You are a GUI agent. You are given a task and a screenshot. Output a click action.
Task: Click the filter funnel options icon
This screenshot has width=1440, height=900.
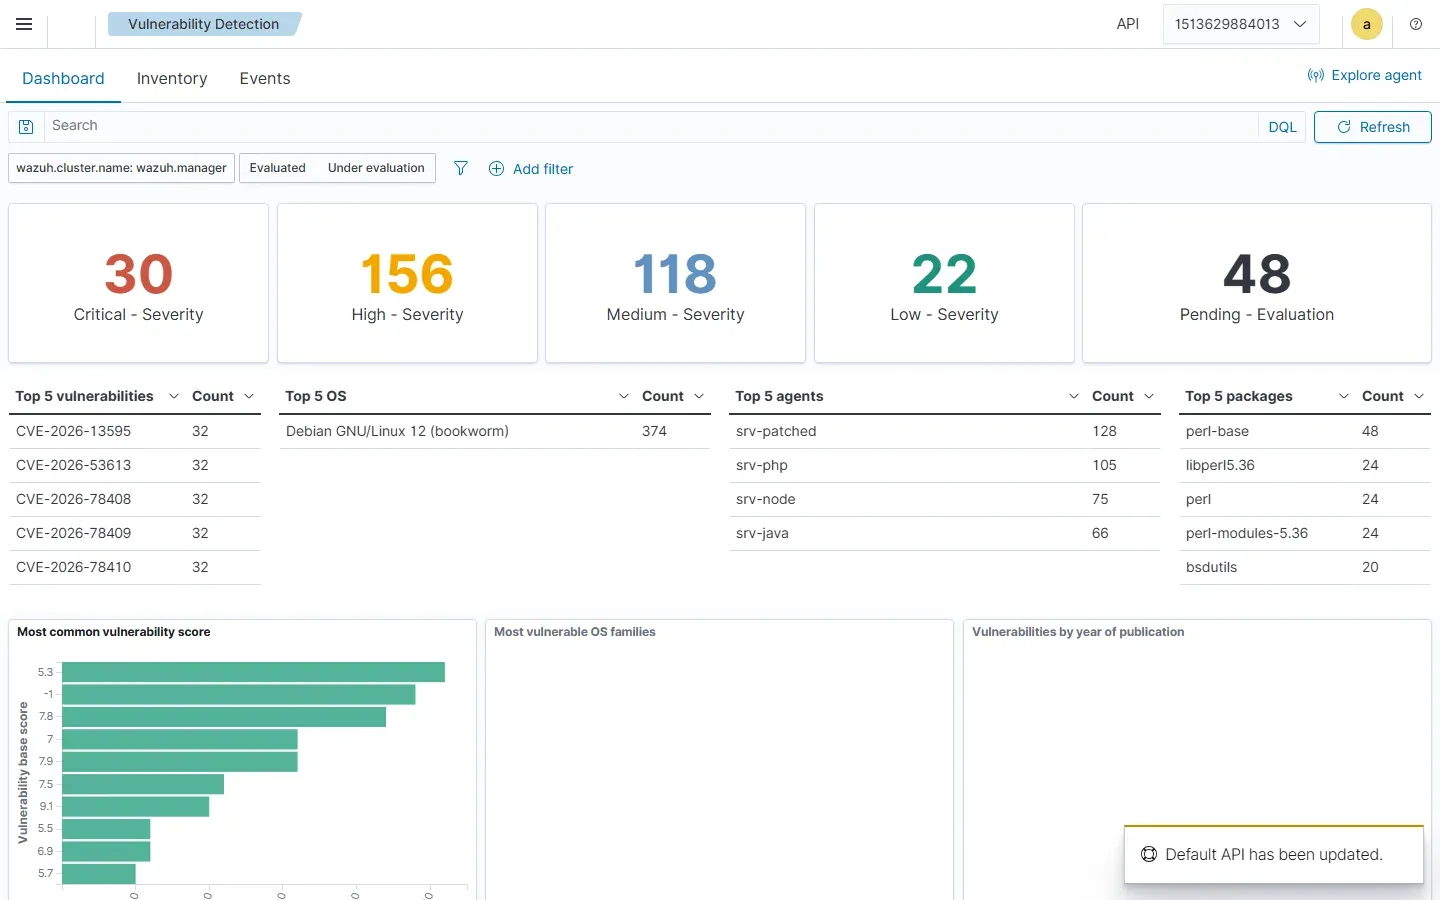click(x=461, y=168)
